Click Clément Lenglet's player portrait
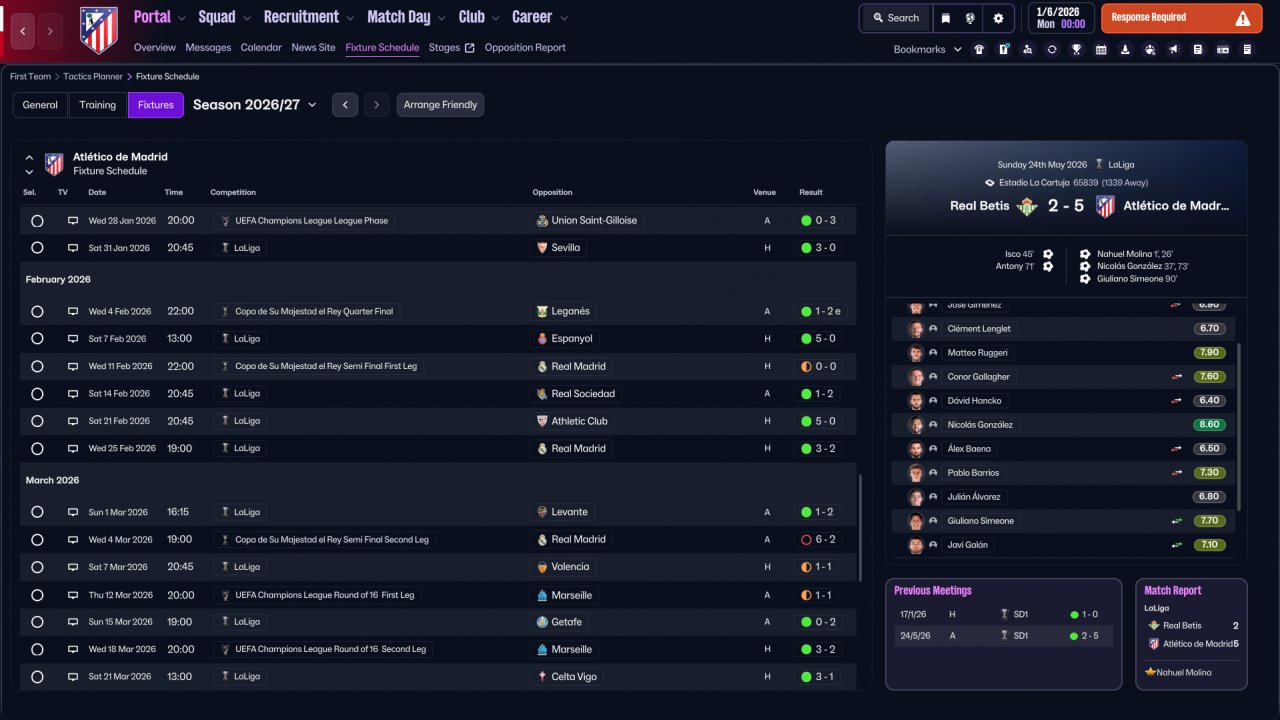1280x720 pixels. pos(915,329)
